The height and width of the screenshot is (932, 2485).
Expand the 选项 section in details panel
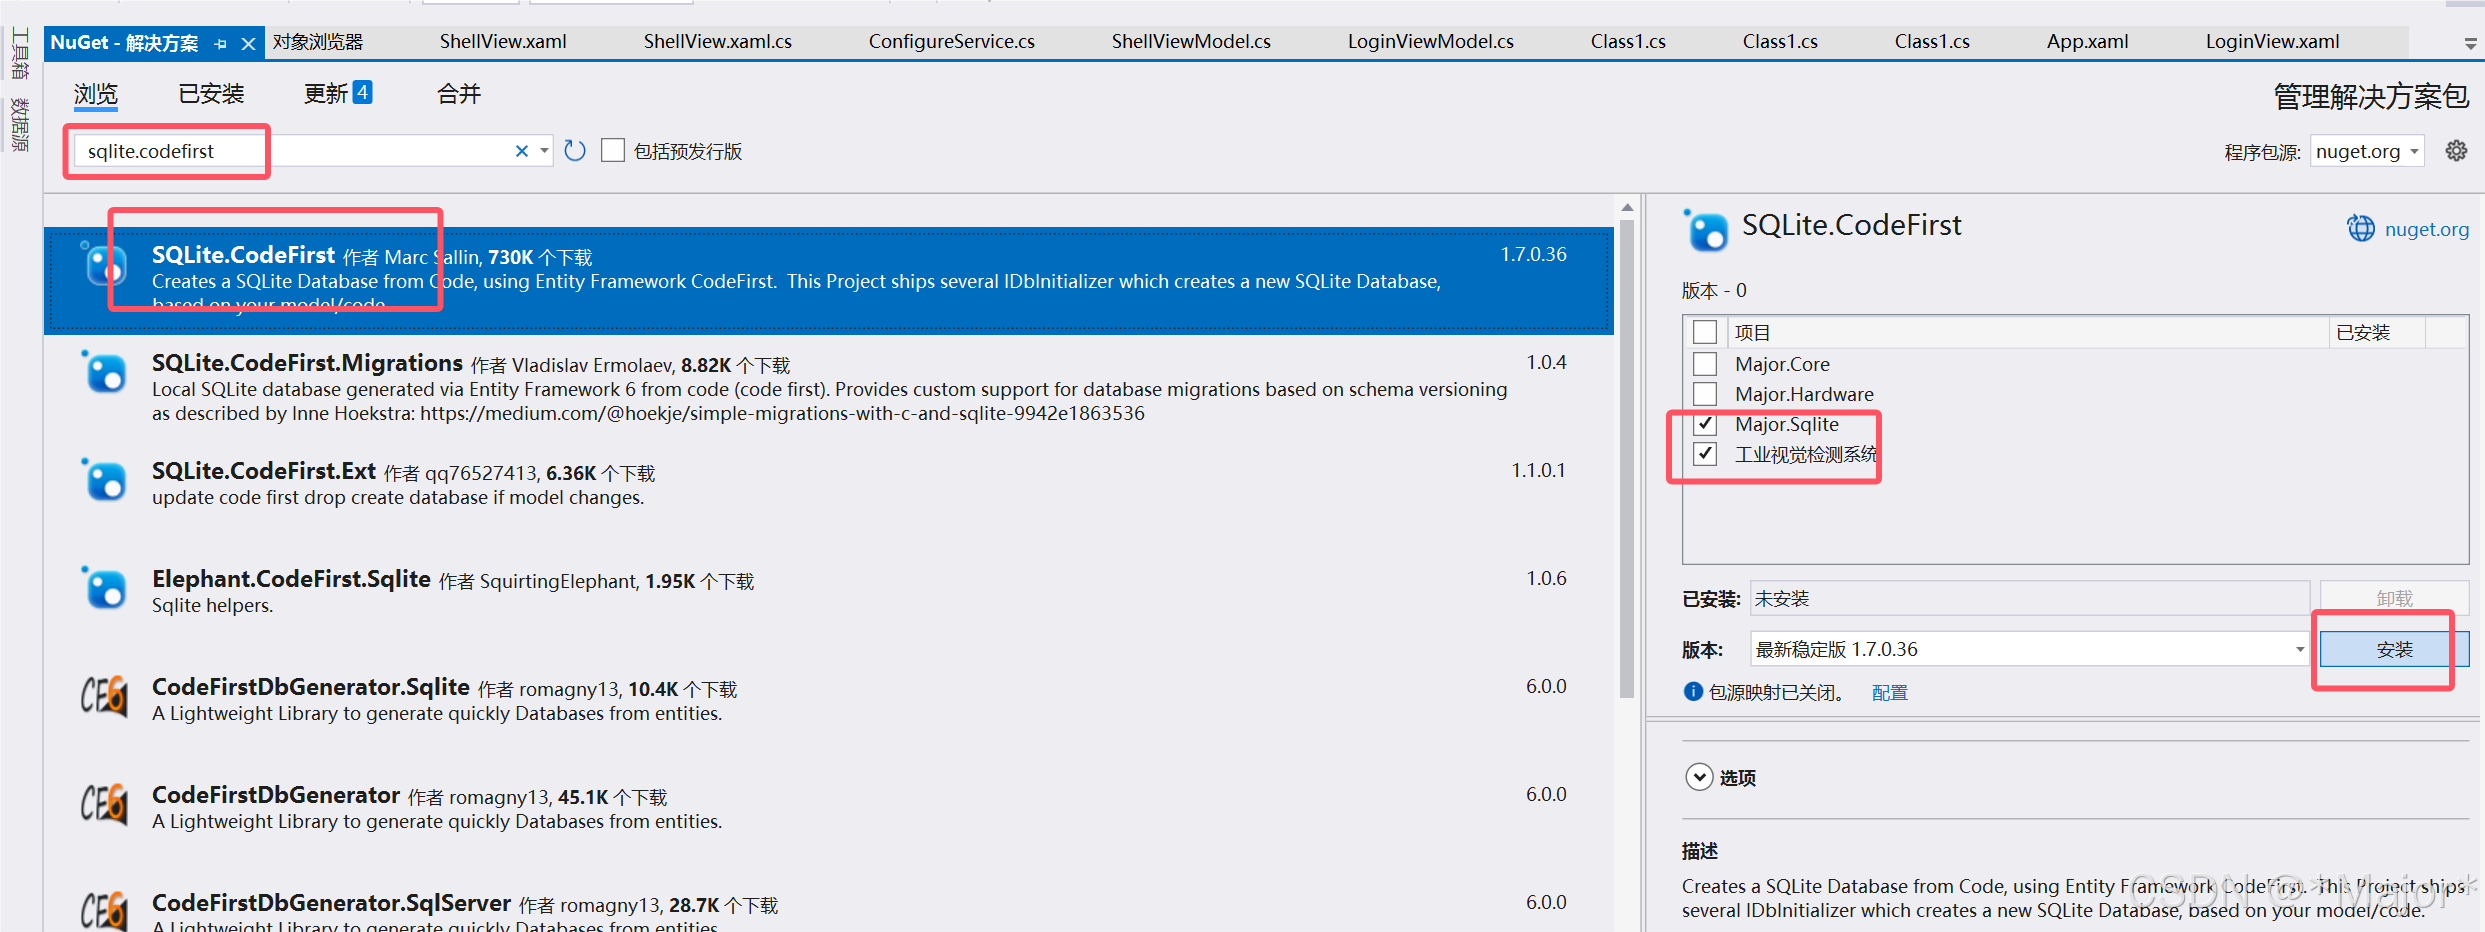tap(1698, 777)
